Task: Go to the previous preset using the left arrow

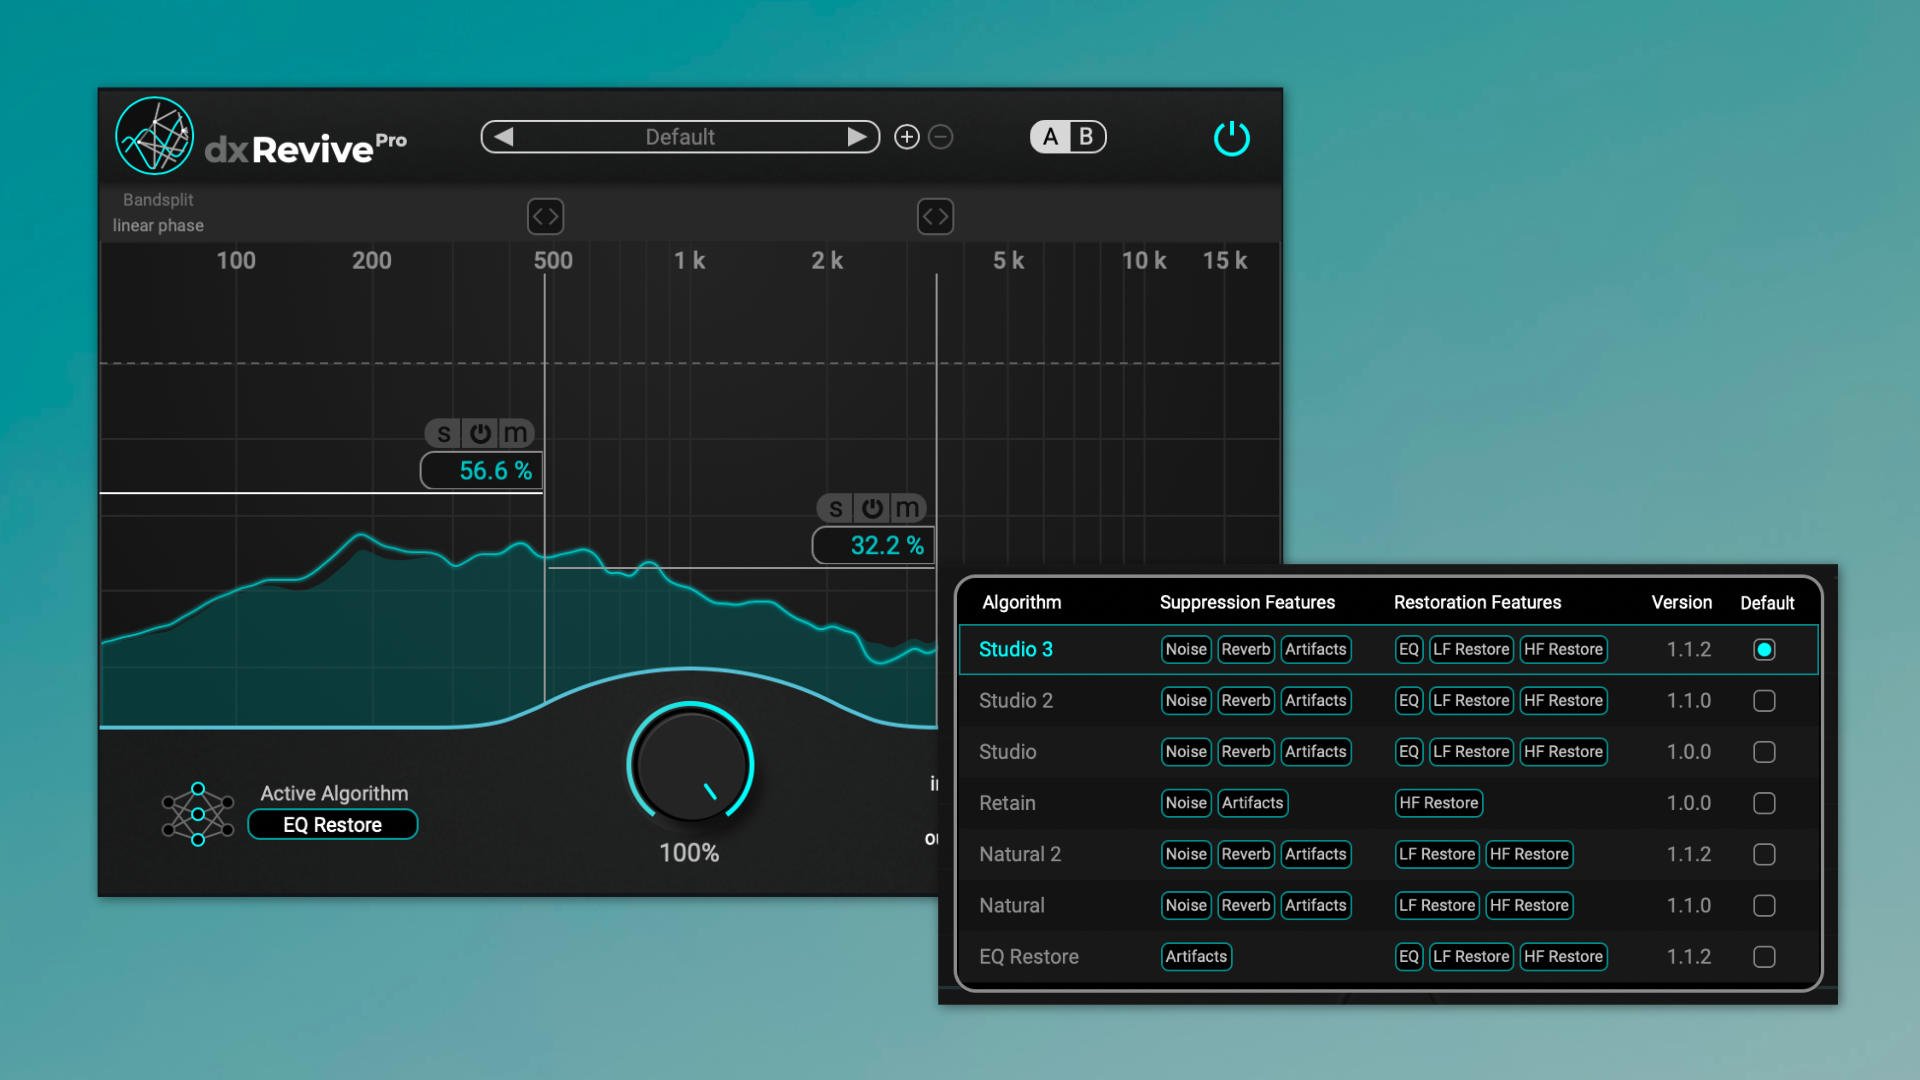Action: click(x=504, y=137)
